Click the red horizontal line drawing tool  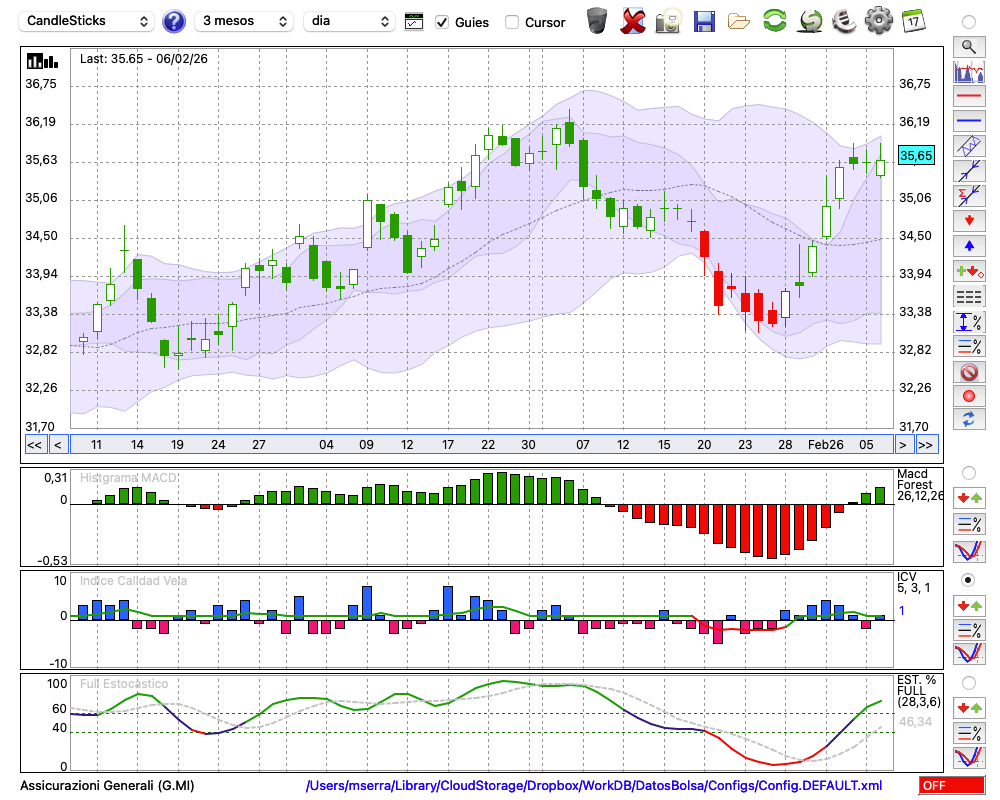point(968,96)
